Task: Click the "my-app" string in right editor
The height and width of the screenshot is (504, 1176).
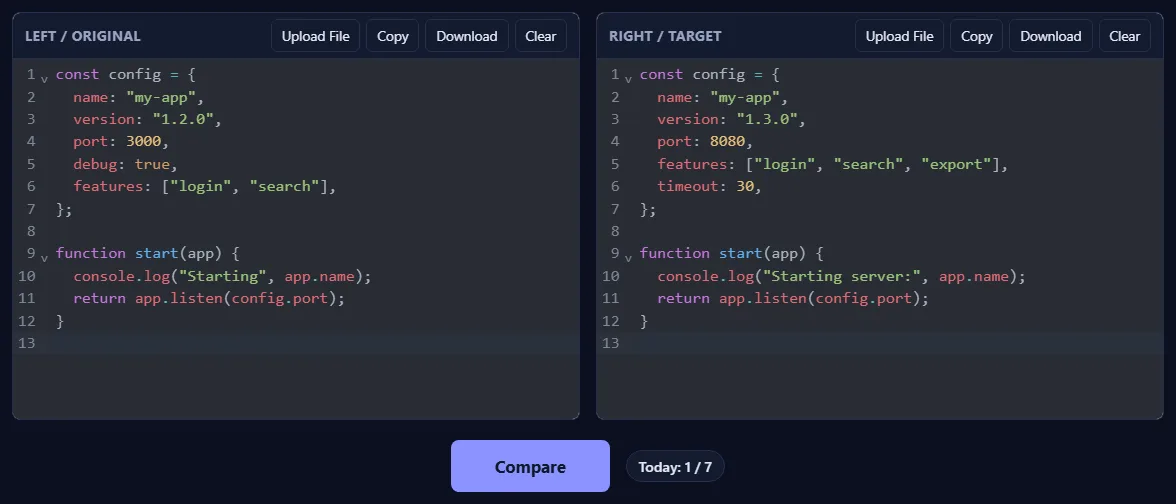Action: (x=746, y=97)
